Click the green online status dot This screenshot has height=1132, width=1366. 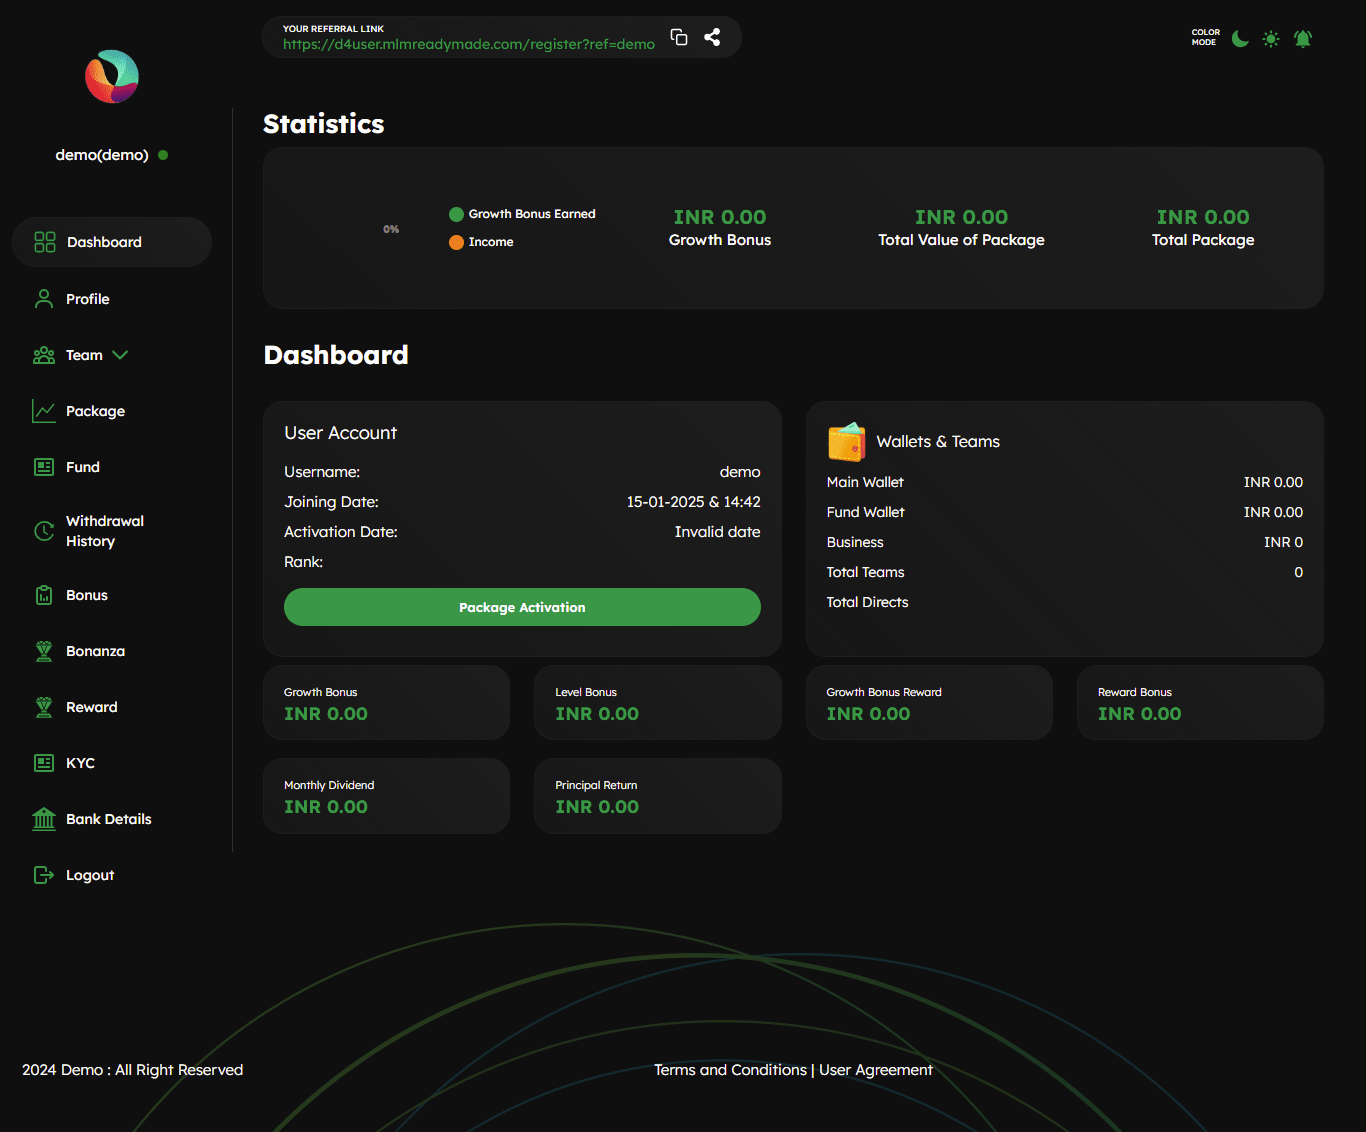(x=163, y=155)
